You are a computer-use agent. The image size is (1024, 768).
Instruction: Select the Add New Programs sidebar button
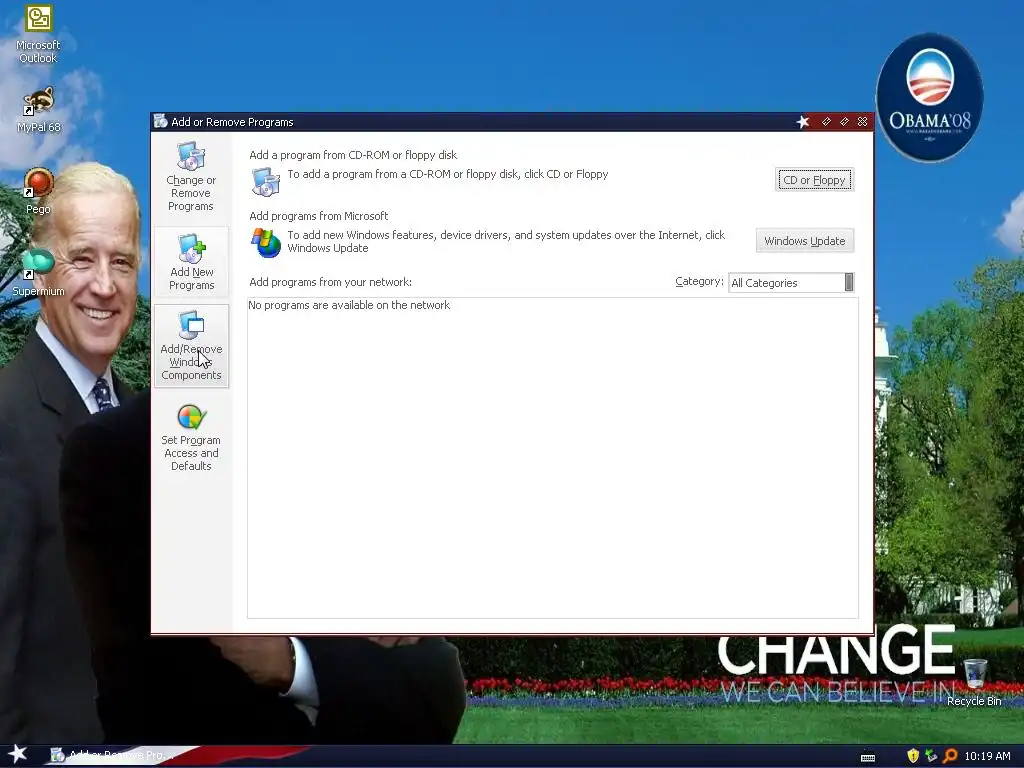191,262
